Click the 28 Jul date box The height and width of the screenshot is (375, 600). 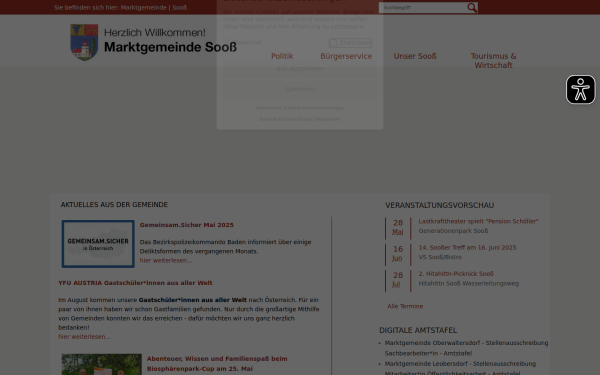[398, 280]
